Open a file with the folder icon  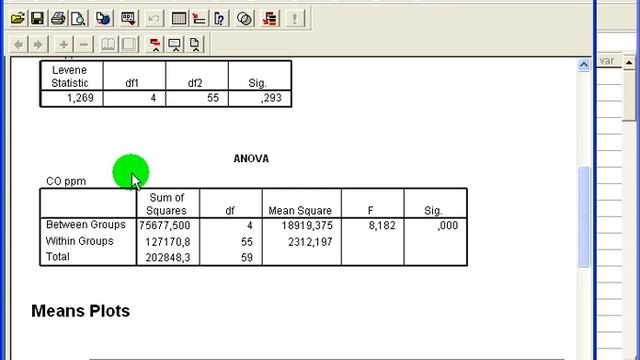(18, 18)
